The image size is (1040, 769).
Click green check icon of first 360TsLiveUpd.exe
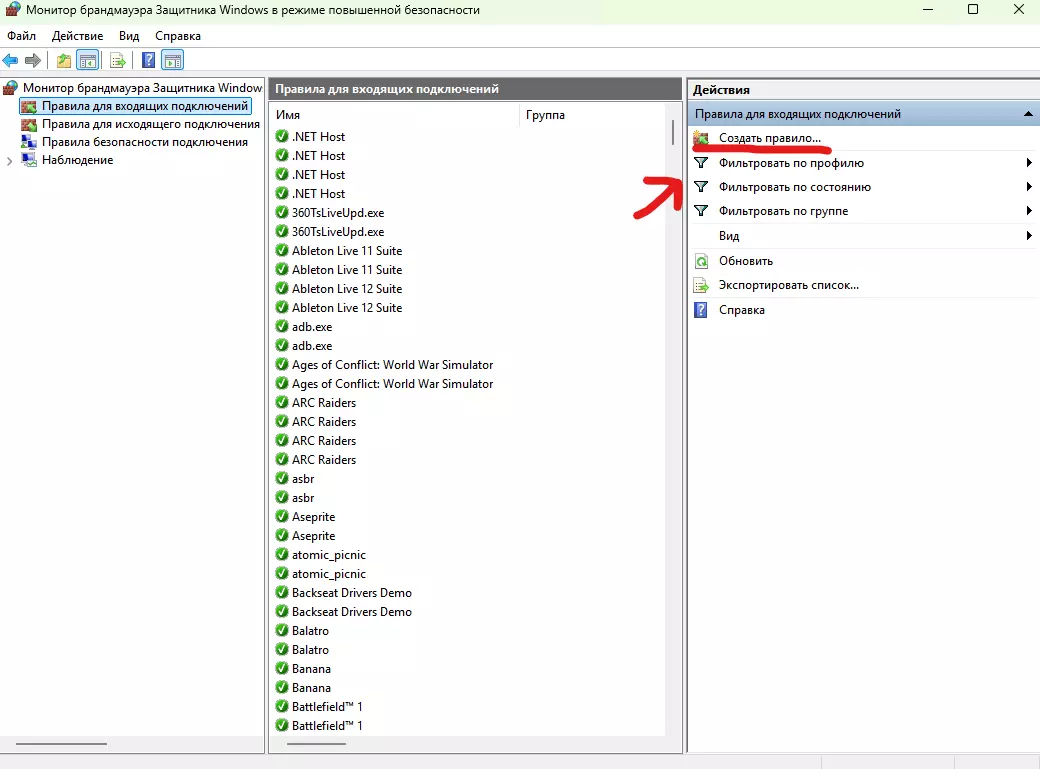point(282,212)
